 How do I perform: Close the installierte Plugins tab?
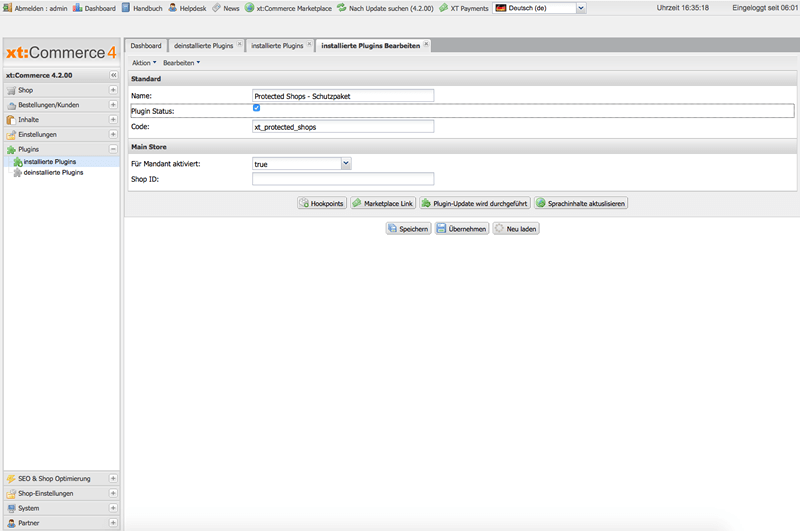pyautogui.click(x=309, y=44)
